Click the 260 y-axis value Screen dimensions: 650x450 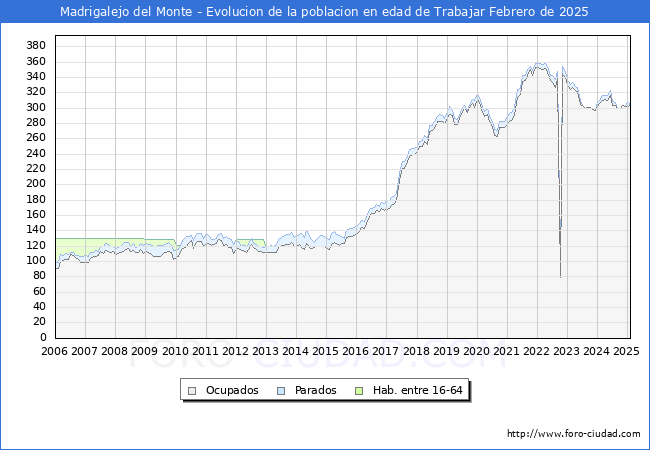click(x=36, y=138)
